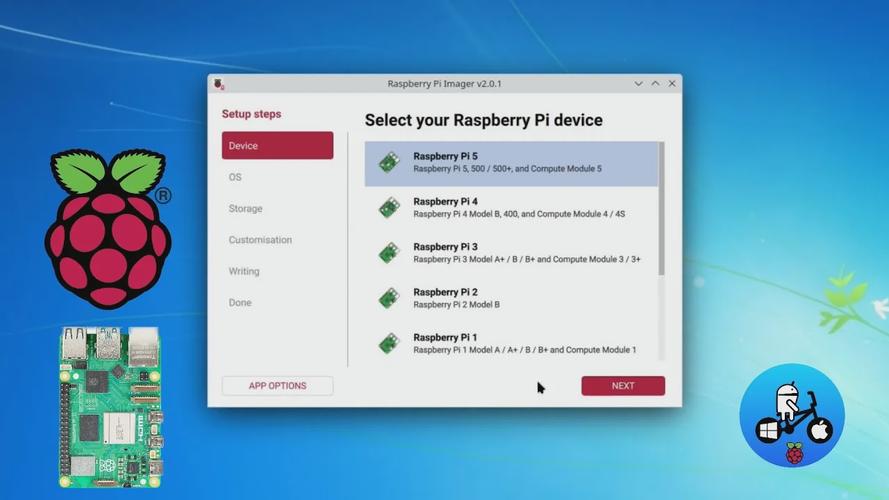Choose Raspberry Pi 4 from the device list
Screen dimensions: 889x500
click(x=511, y=208)
